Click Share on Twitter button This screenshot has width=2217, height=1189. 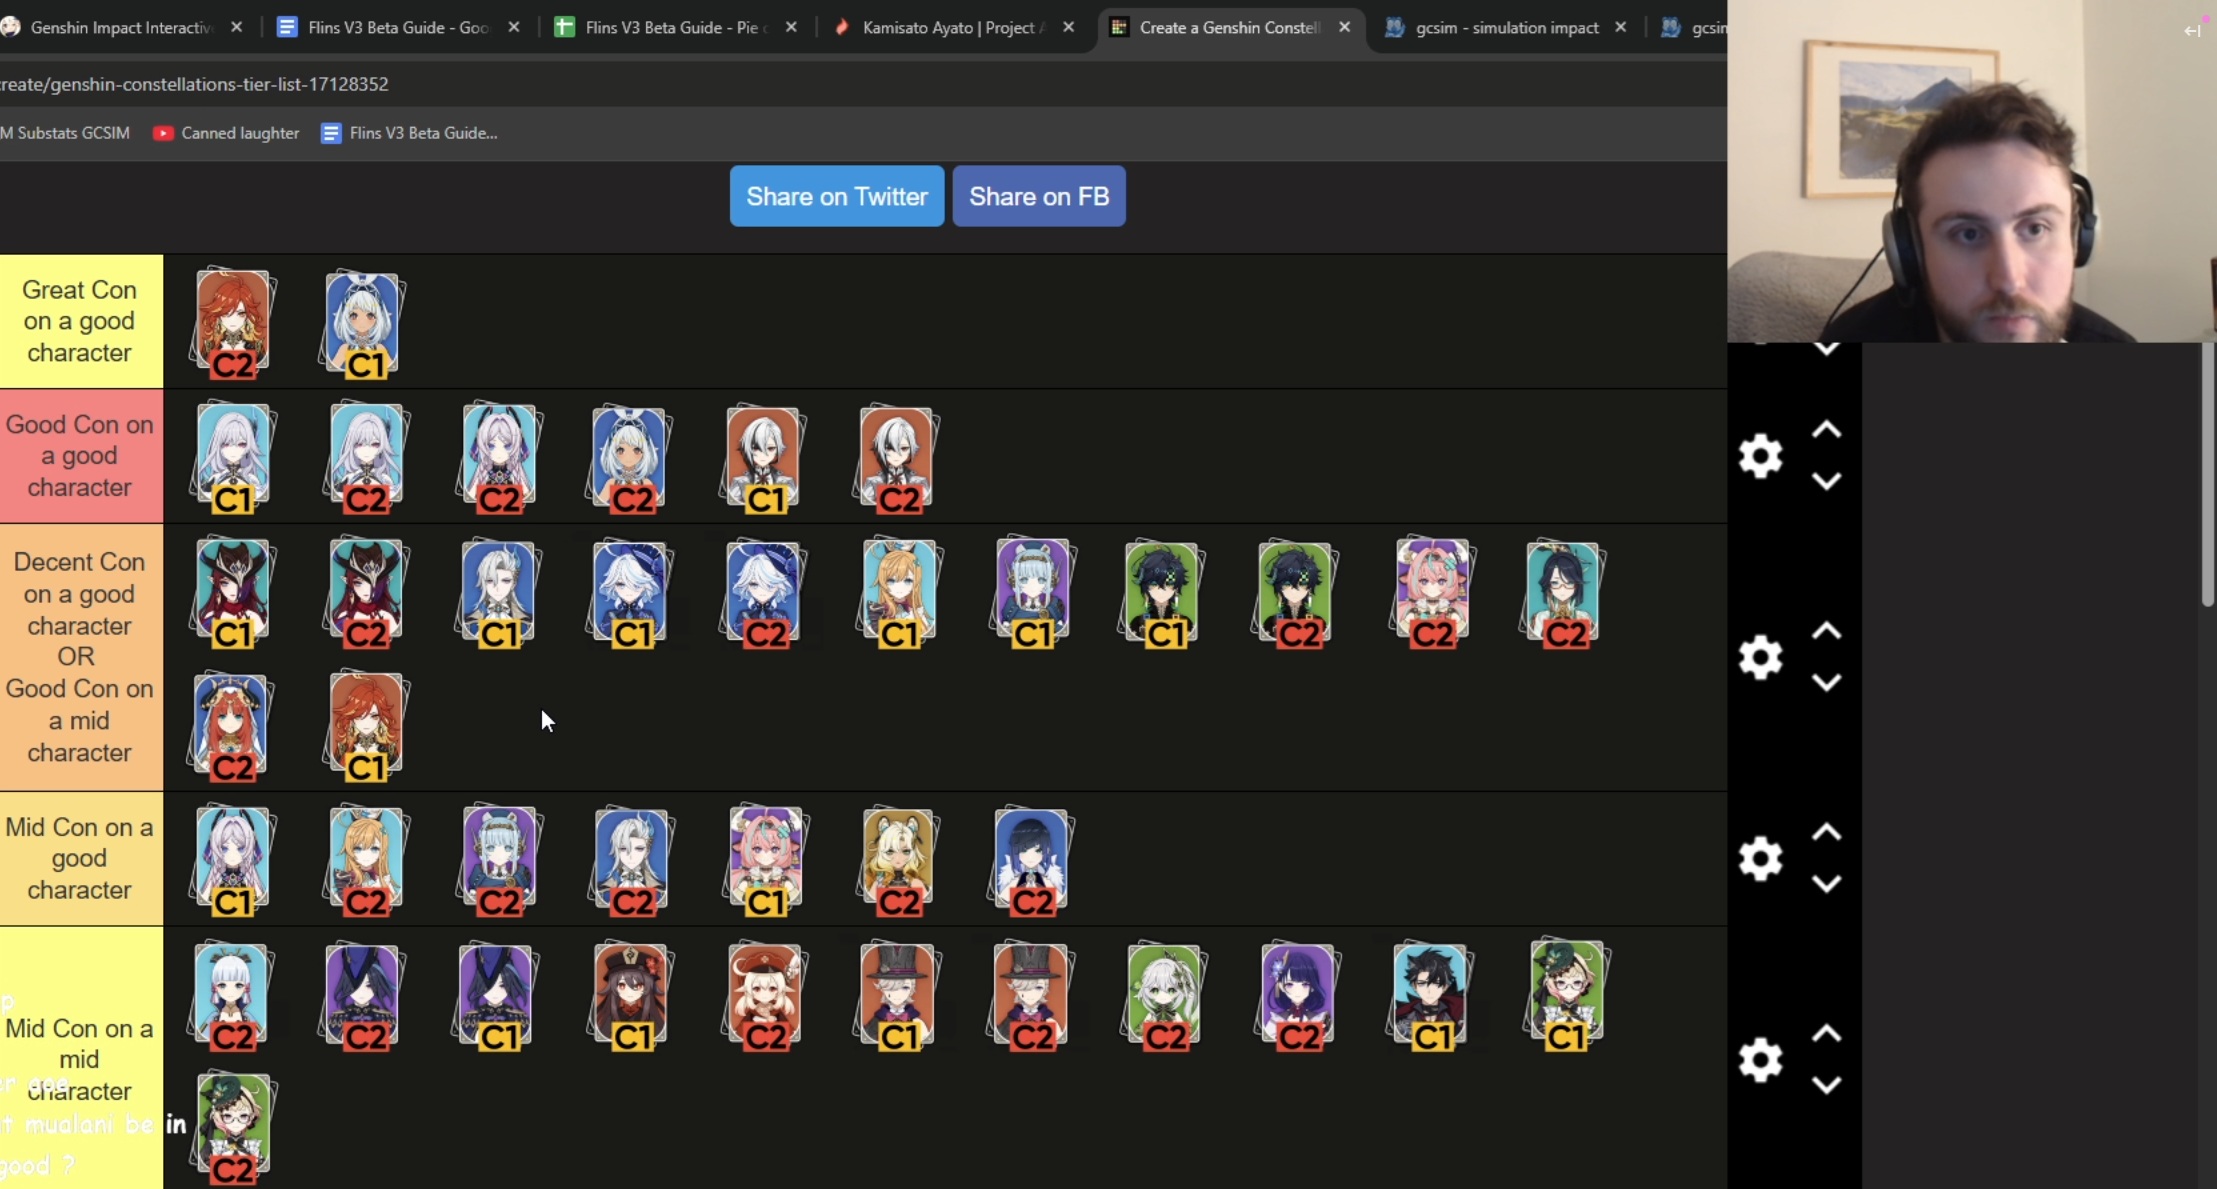[x=836, y=196]
